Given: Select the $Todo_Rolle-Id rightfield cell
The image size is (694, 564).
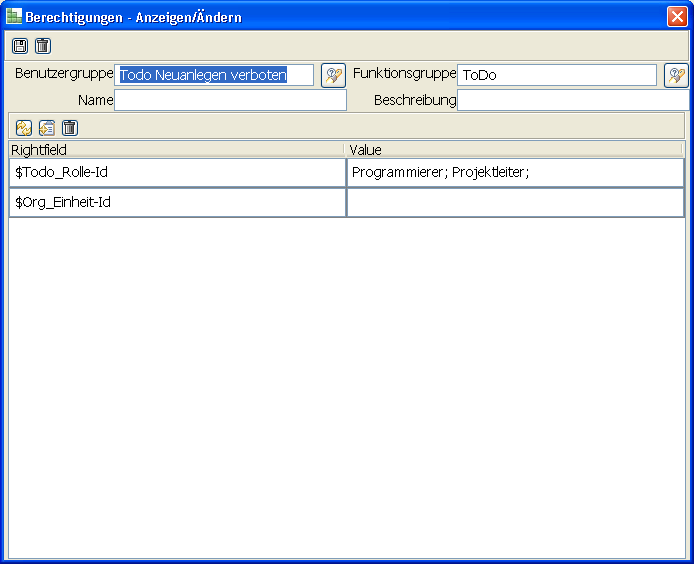Looking at the screenshot, I should click(x=177, y=173).
